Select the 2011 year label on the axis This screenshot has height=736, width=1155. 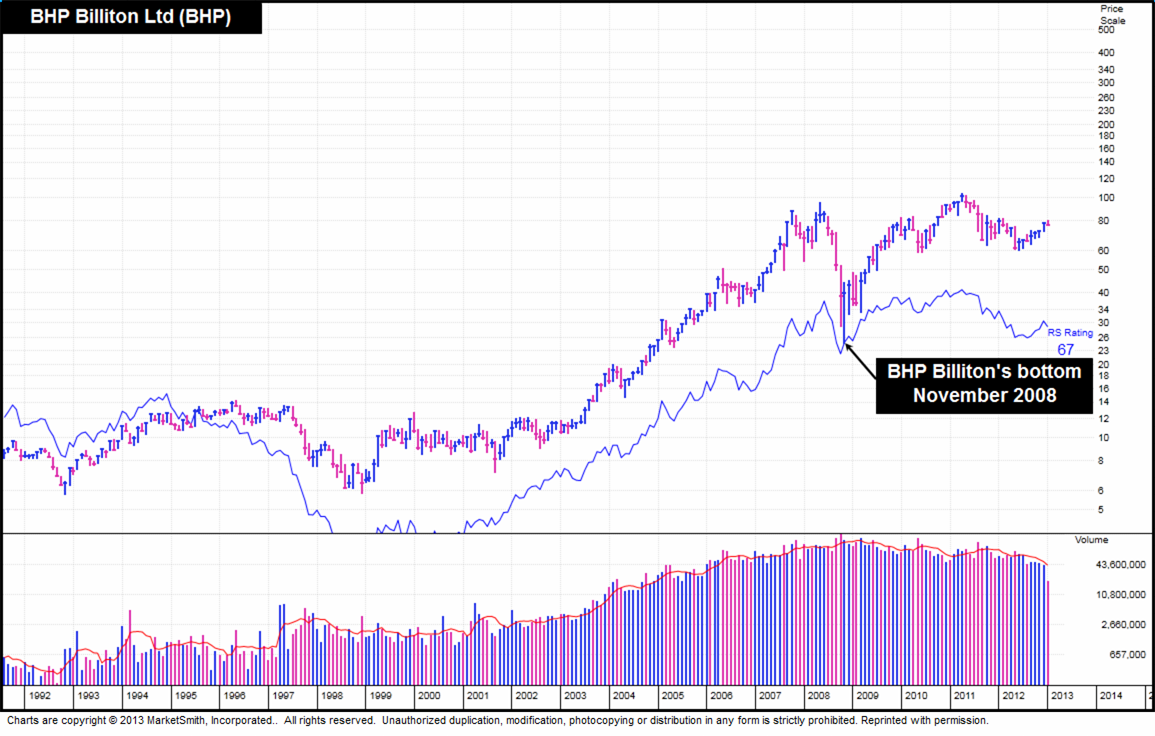[963, 695]
